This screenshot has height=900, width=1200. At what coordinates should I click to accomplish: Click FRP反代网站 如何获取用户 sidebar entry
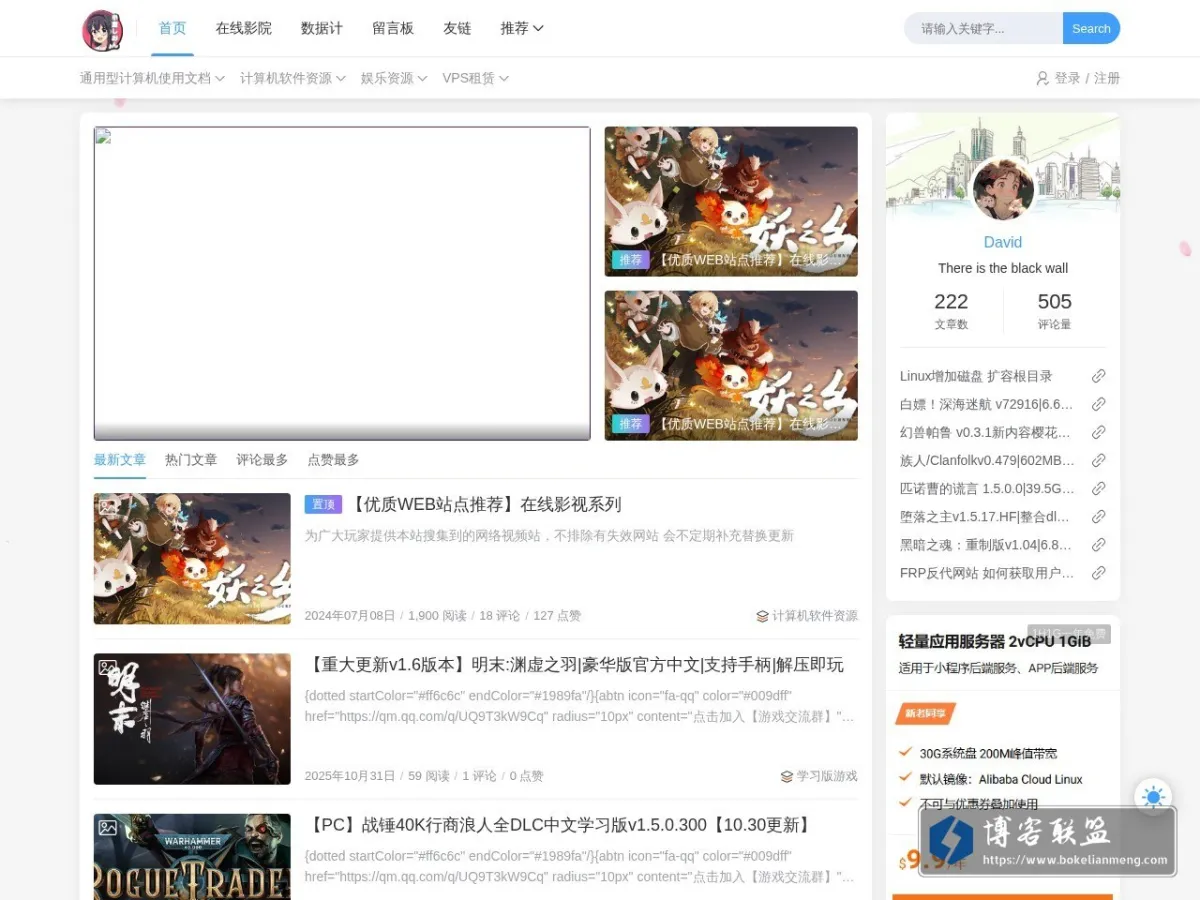(987, 572)
